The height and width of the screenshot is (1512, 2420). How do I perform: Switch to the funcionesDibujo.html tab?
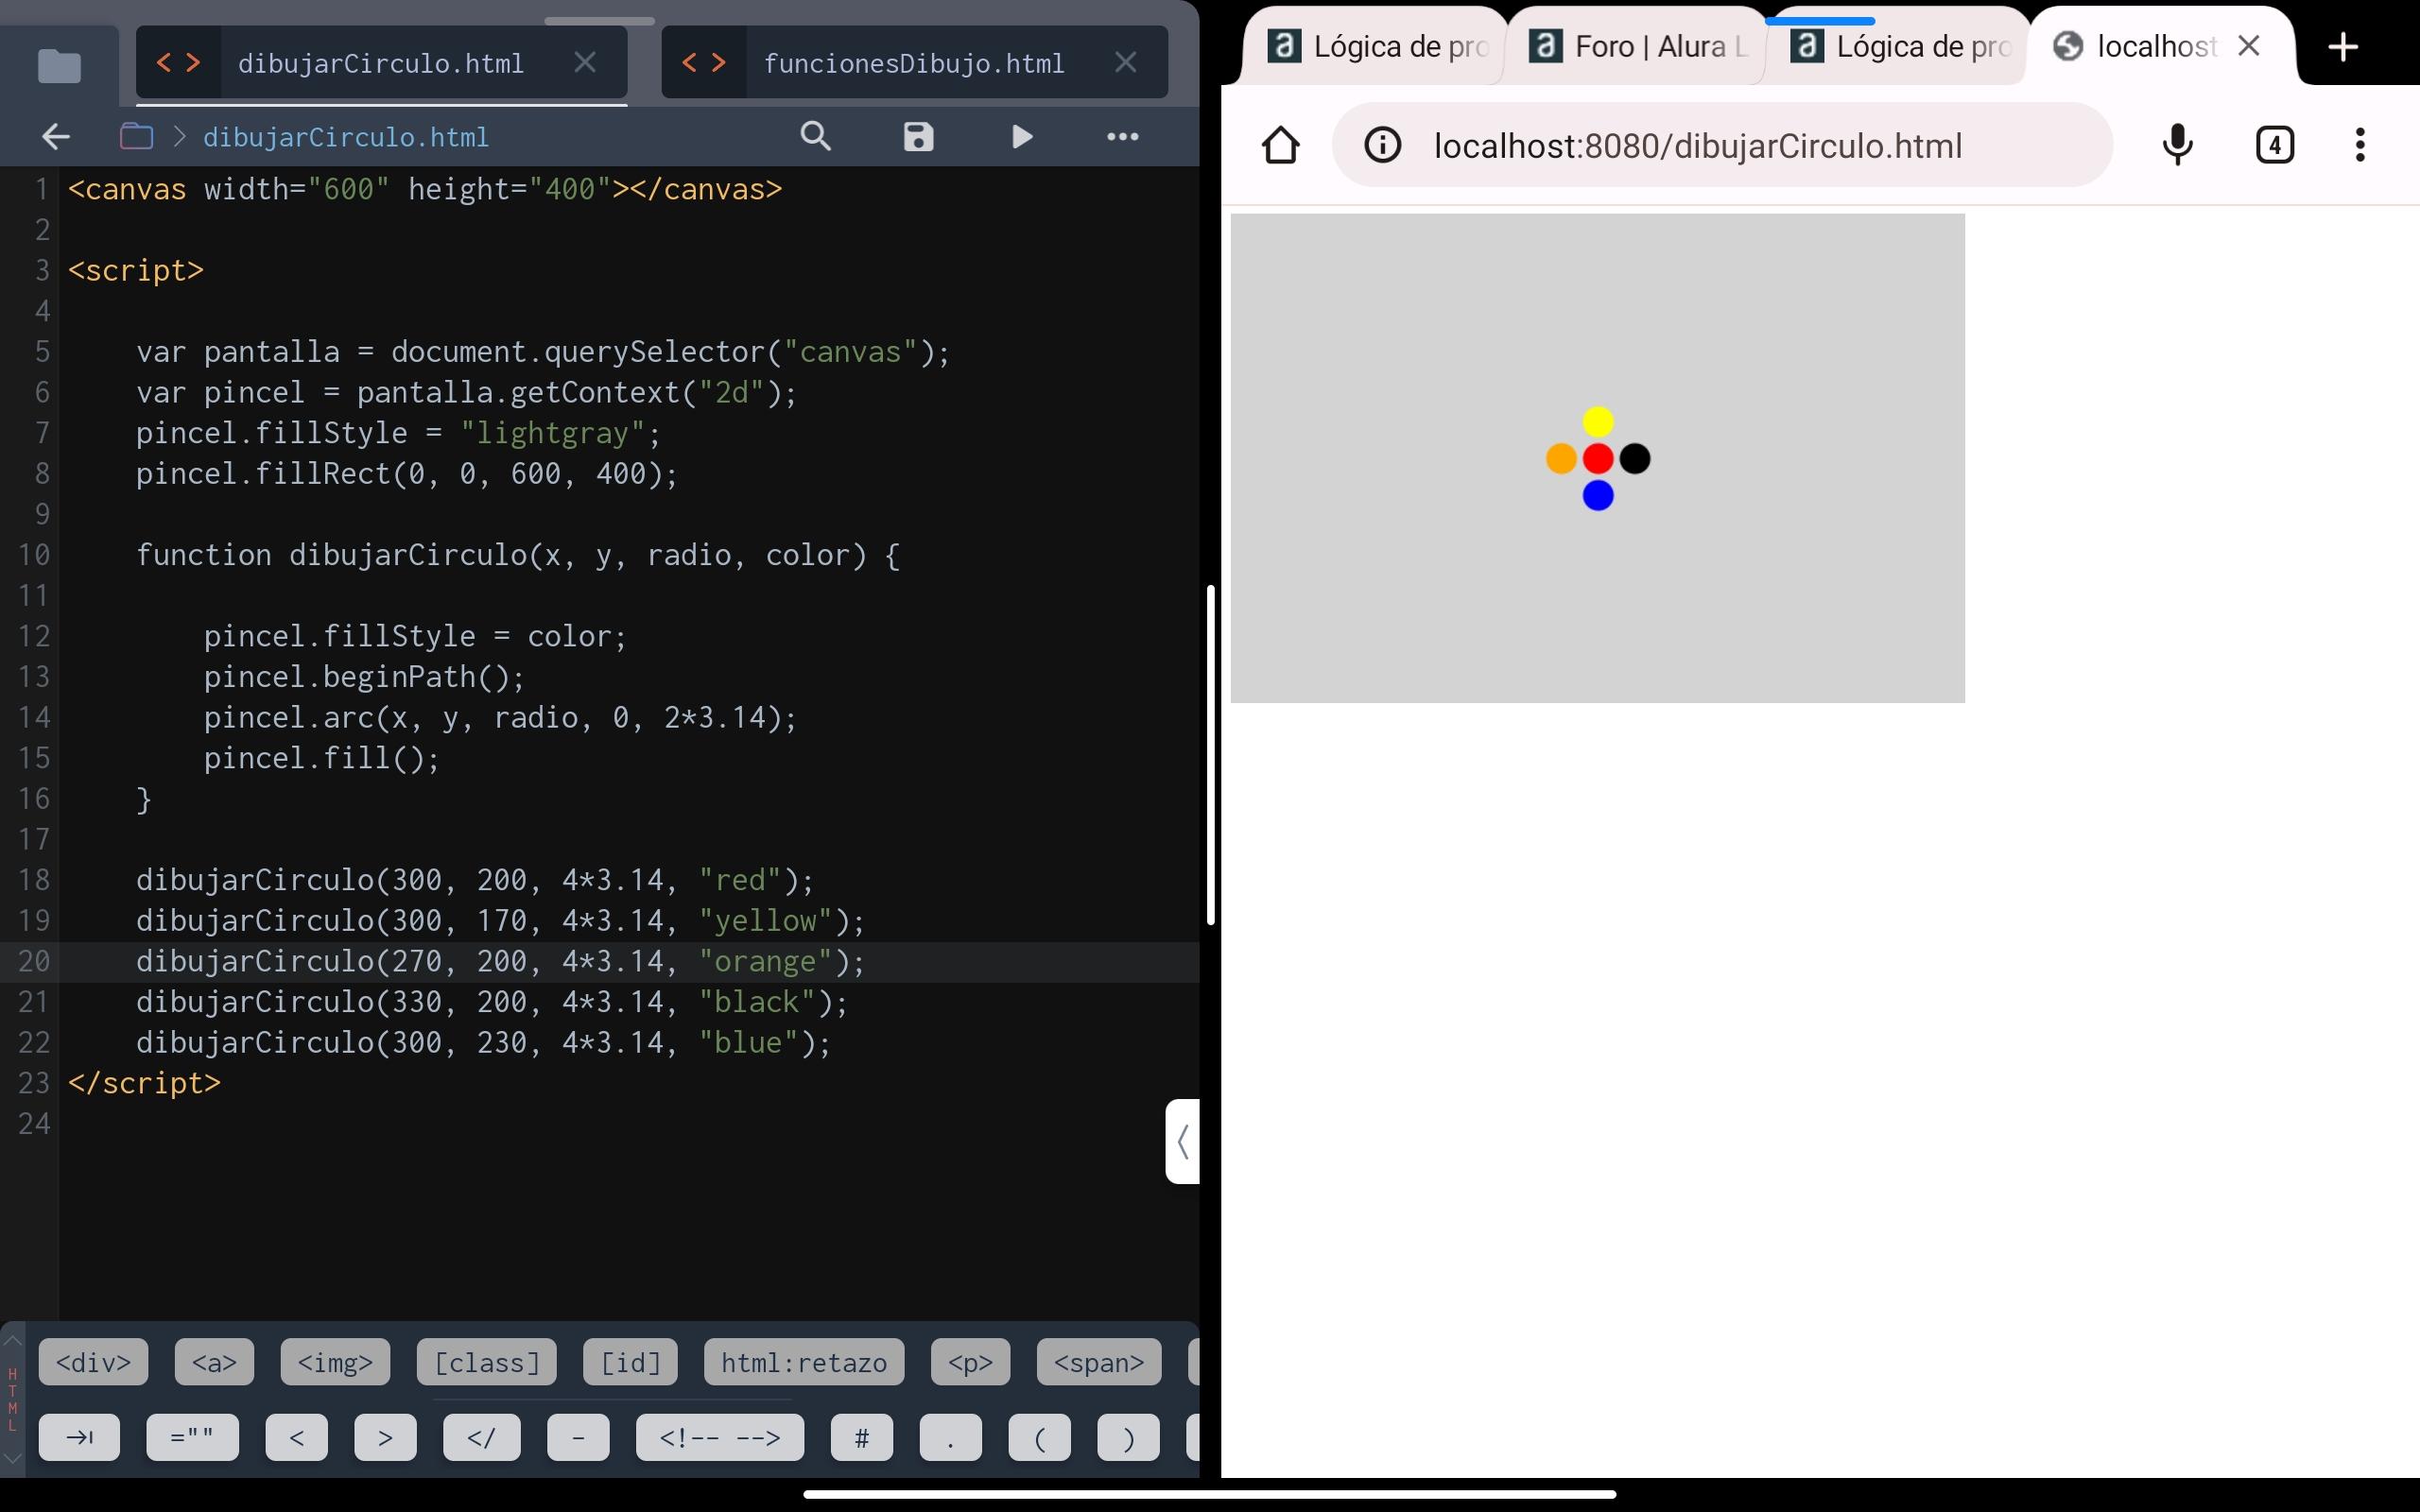913,63
